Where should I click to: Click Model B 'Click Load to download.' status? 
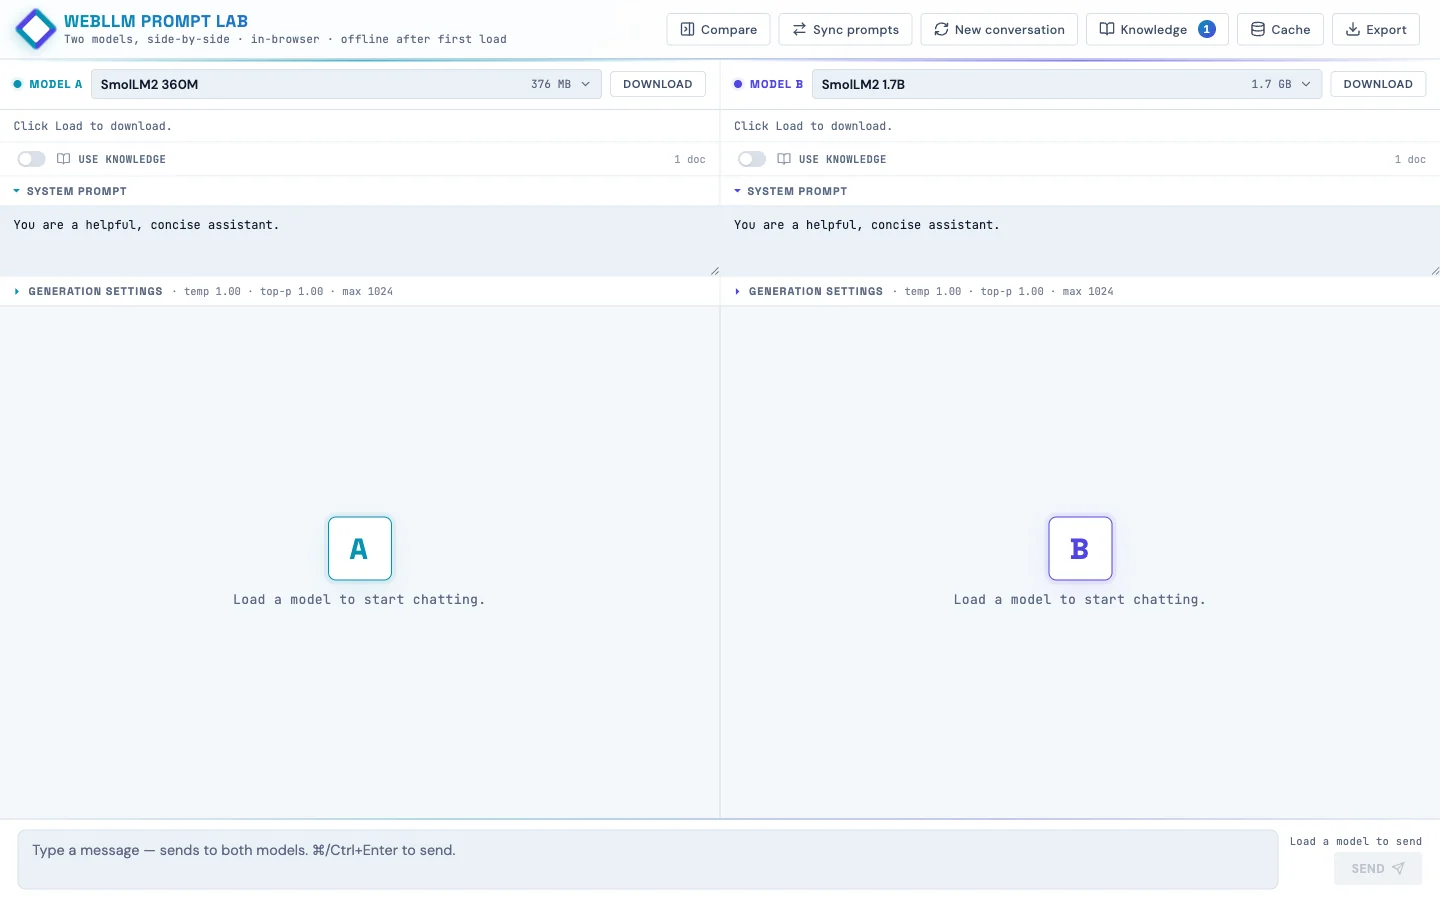point(813,126)
